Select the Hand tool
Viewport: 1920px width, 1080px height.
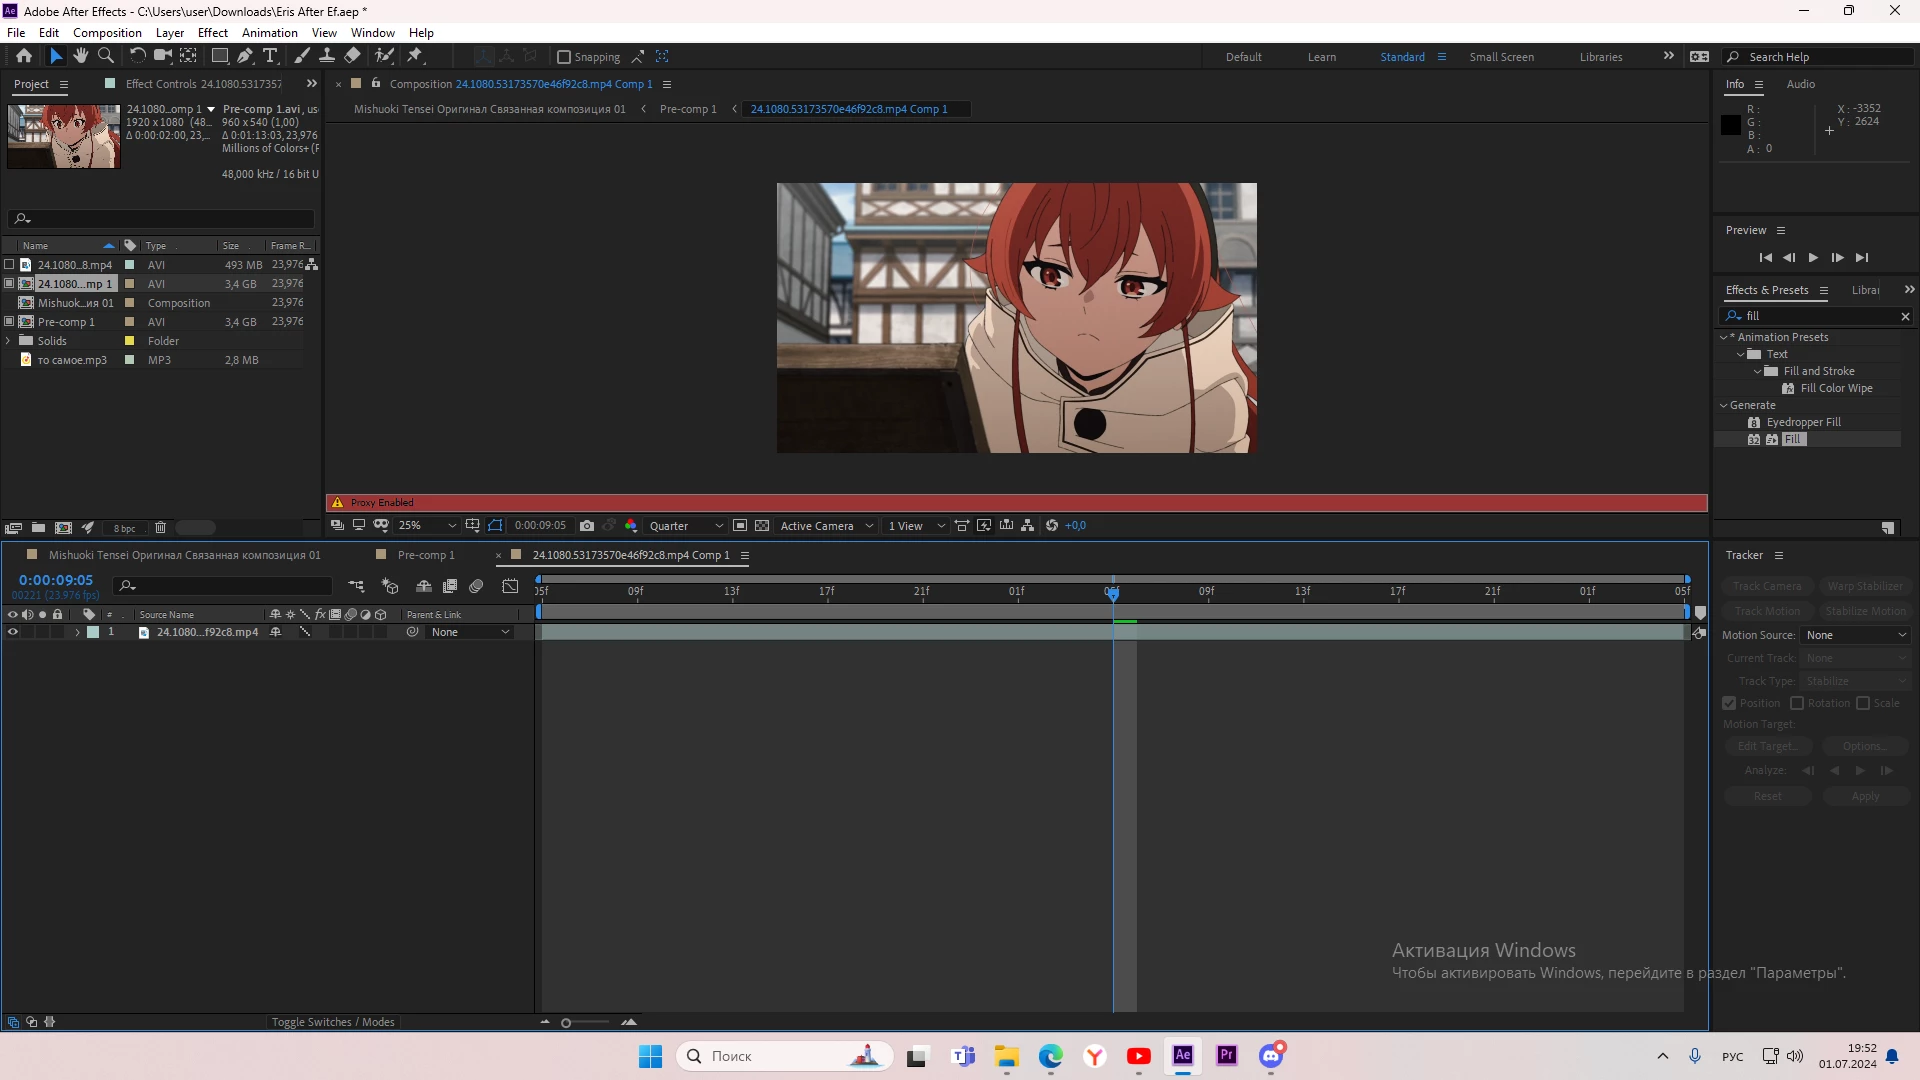(81, 56)
